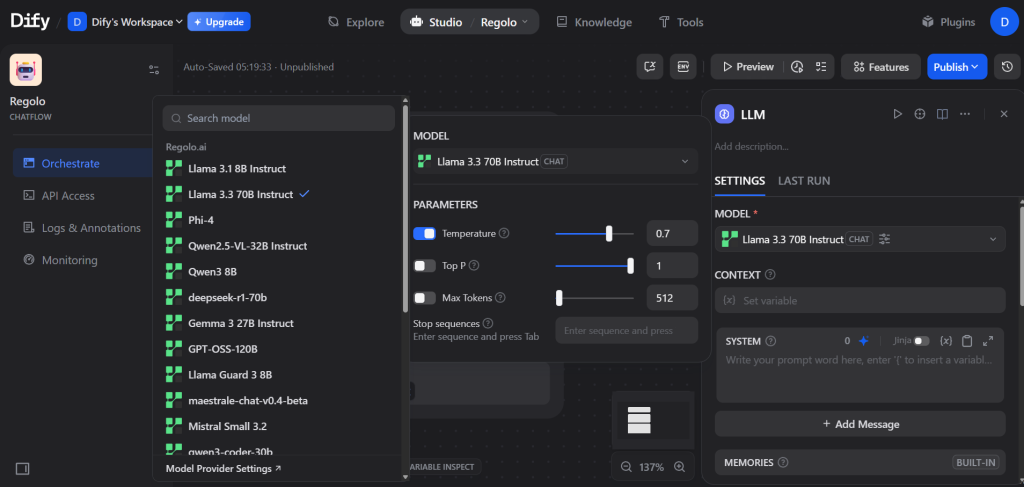1024x487 pixels.
Task: Copy the SYSTEM prompt using clipboard icon
Action: (967, 341)
